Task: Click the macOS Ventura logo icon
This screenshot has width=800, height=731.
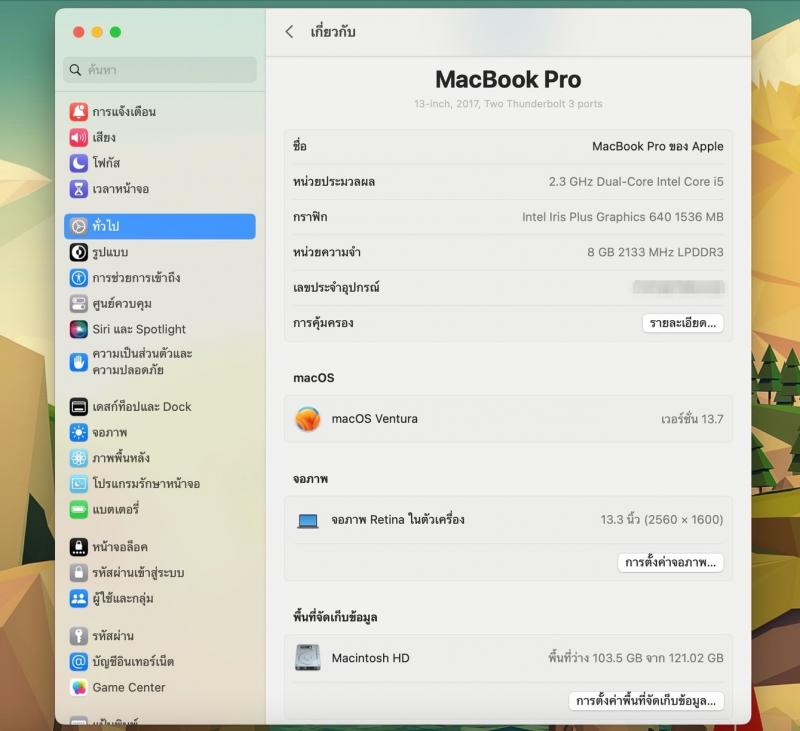Action: tap(308, 419)
